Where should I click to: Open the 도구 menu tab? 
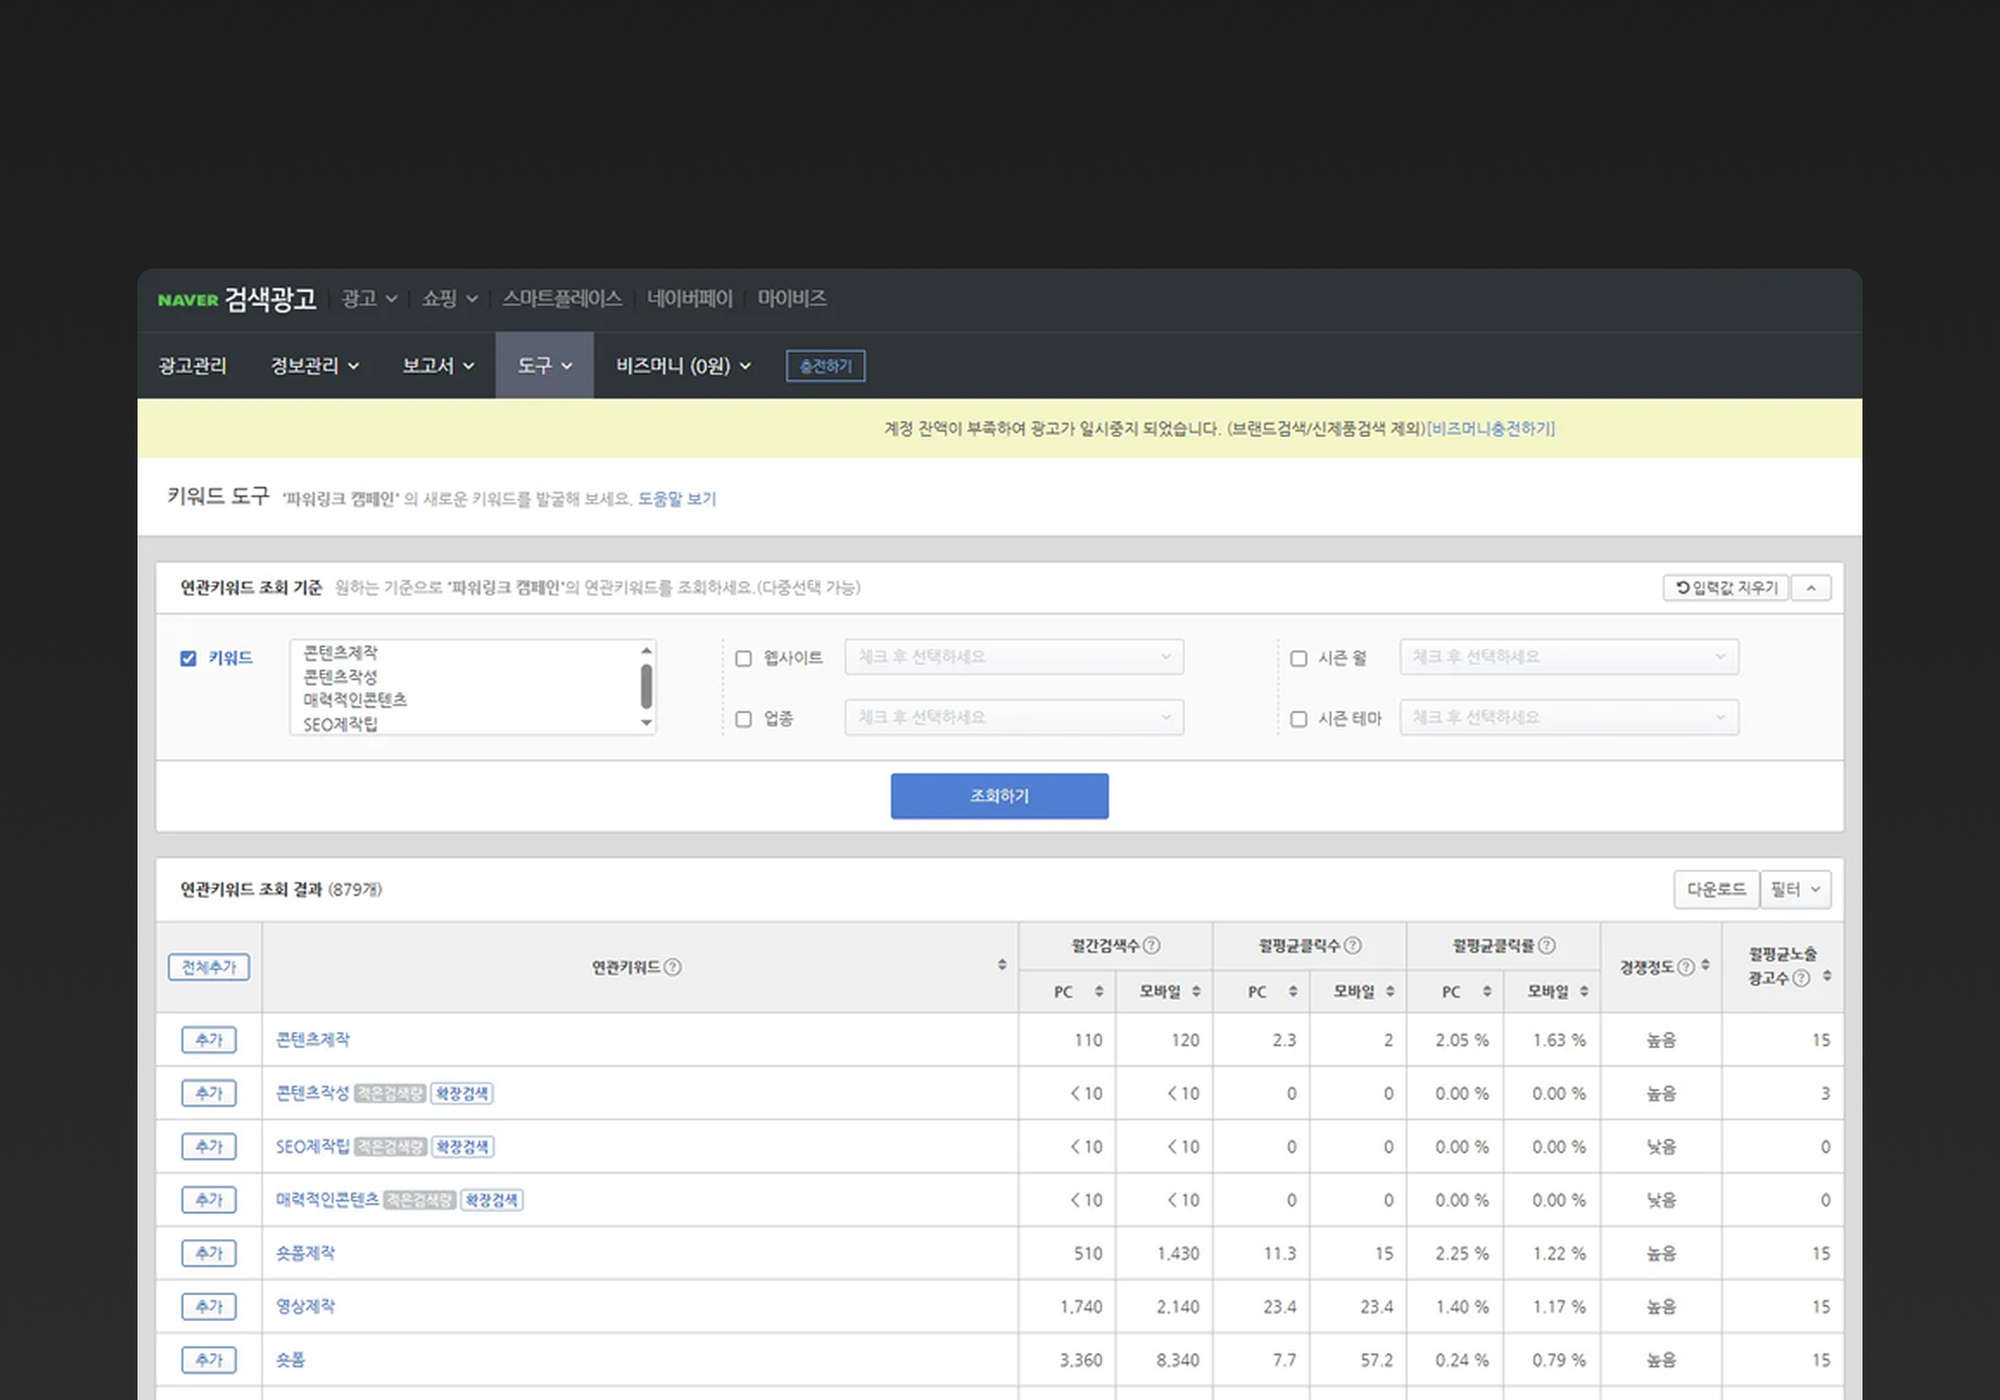[544, 366]
